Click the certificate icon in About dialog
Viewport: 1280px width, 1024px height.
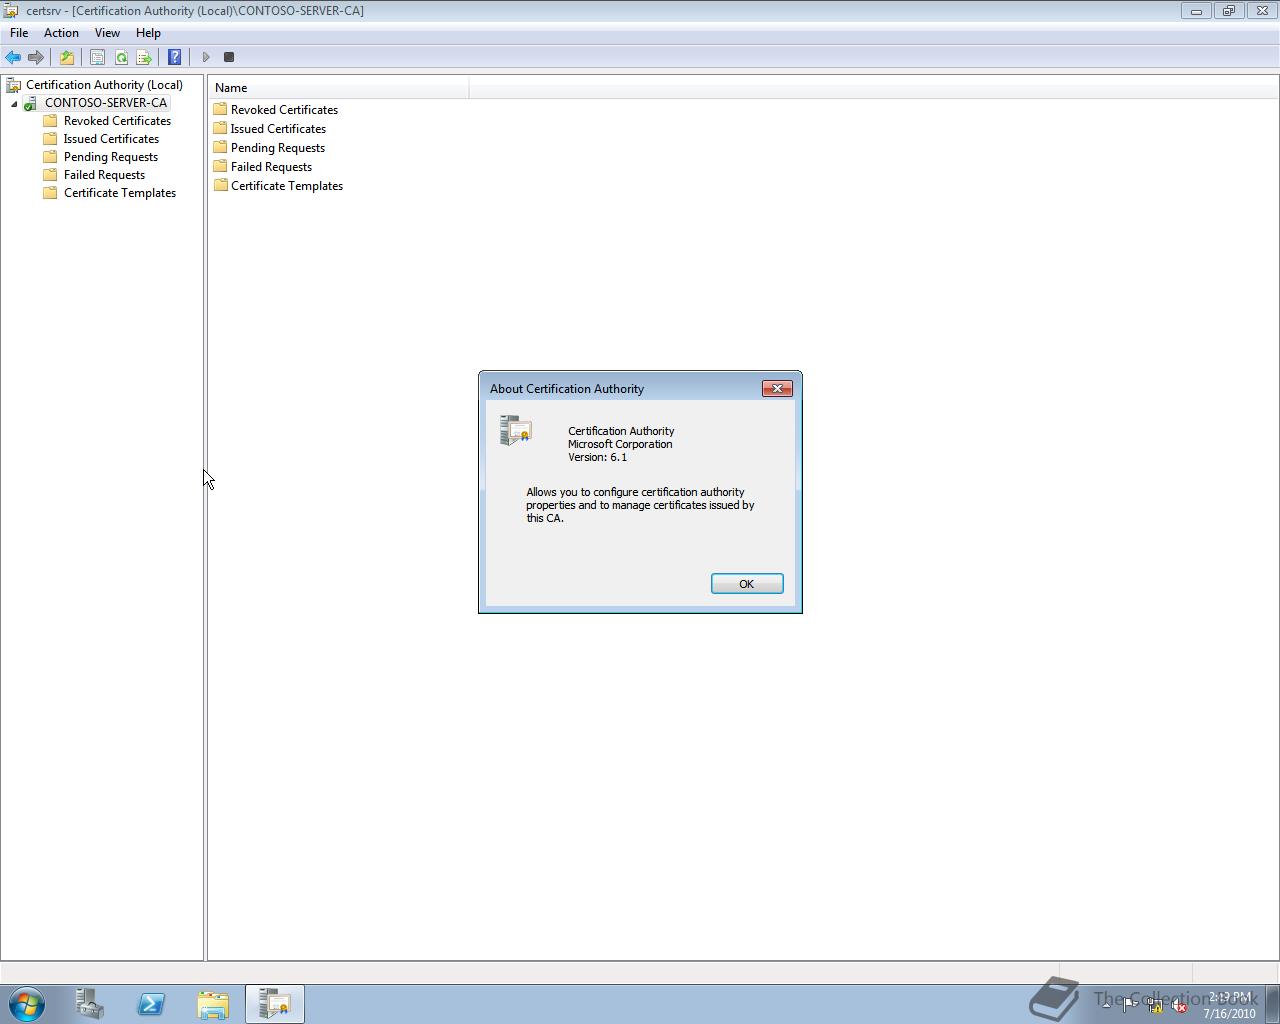515,430
